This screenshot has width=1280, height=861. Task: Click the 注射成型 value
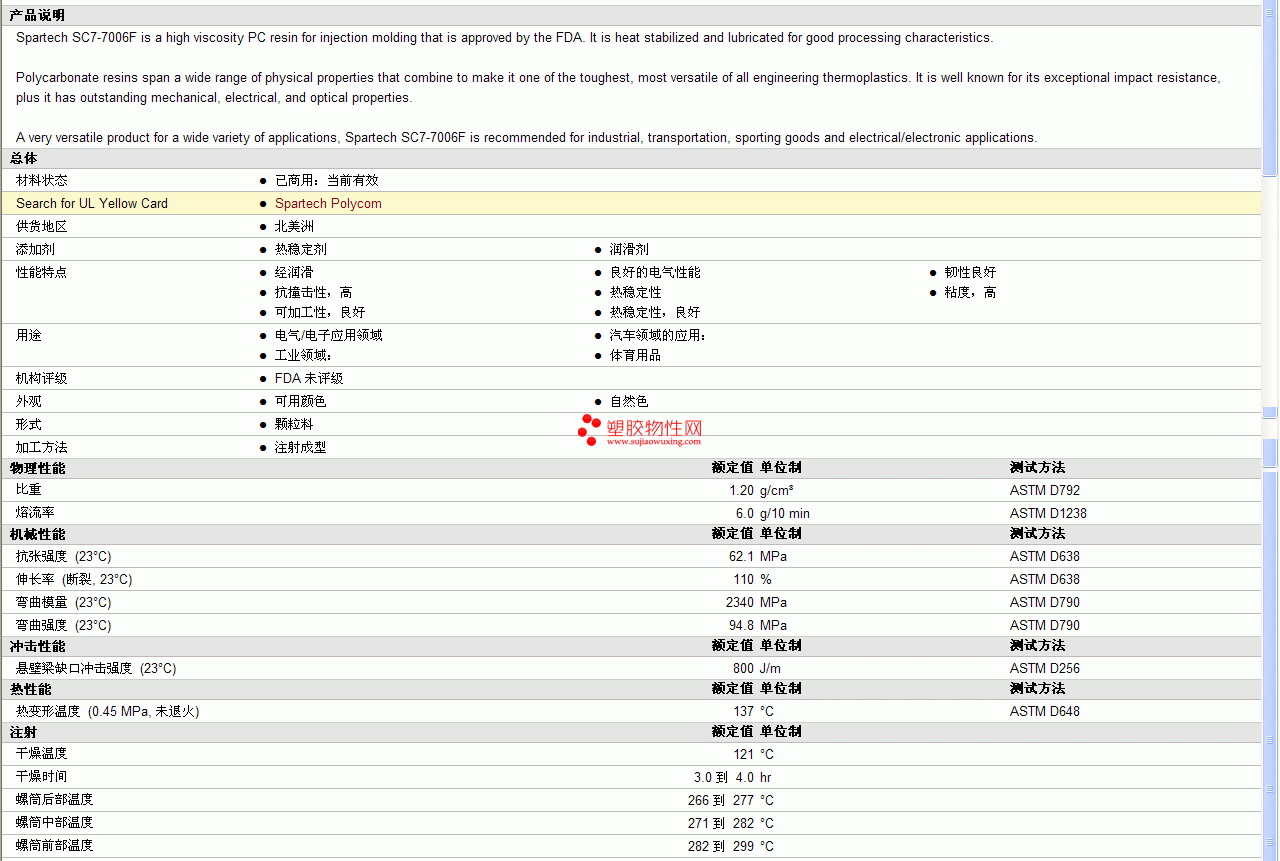click(x=301, y=447)
